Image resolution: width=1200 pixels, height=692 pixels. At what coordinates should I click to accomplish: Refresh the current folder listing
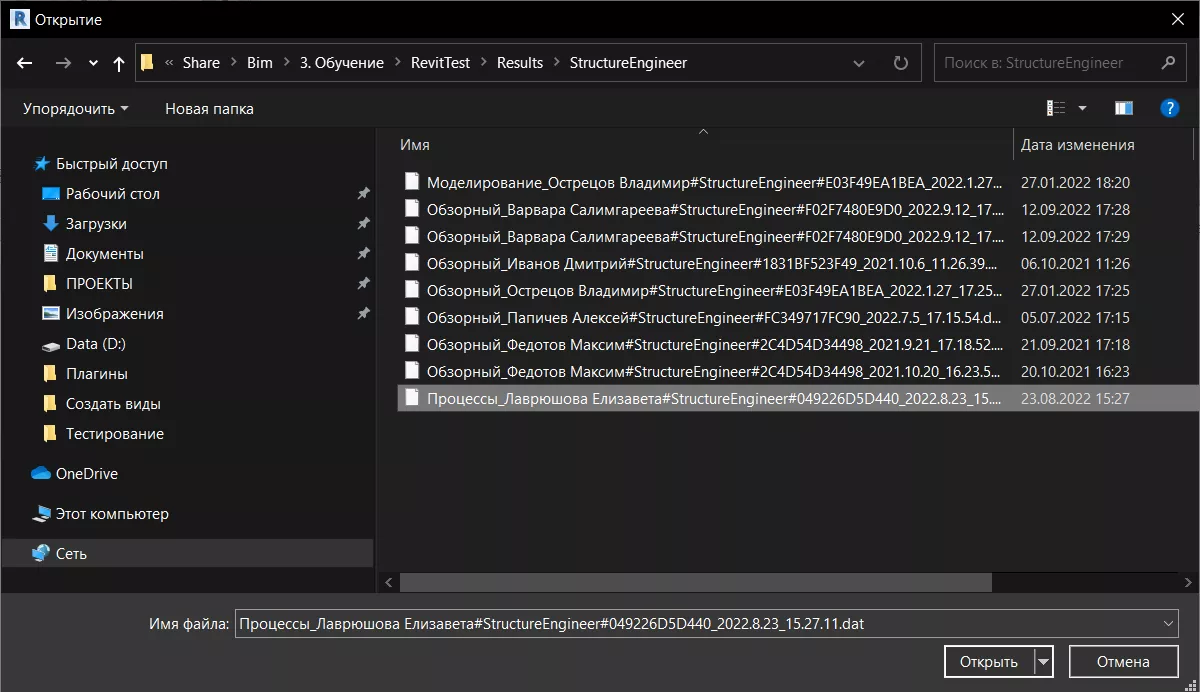[x=900, y=63]
